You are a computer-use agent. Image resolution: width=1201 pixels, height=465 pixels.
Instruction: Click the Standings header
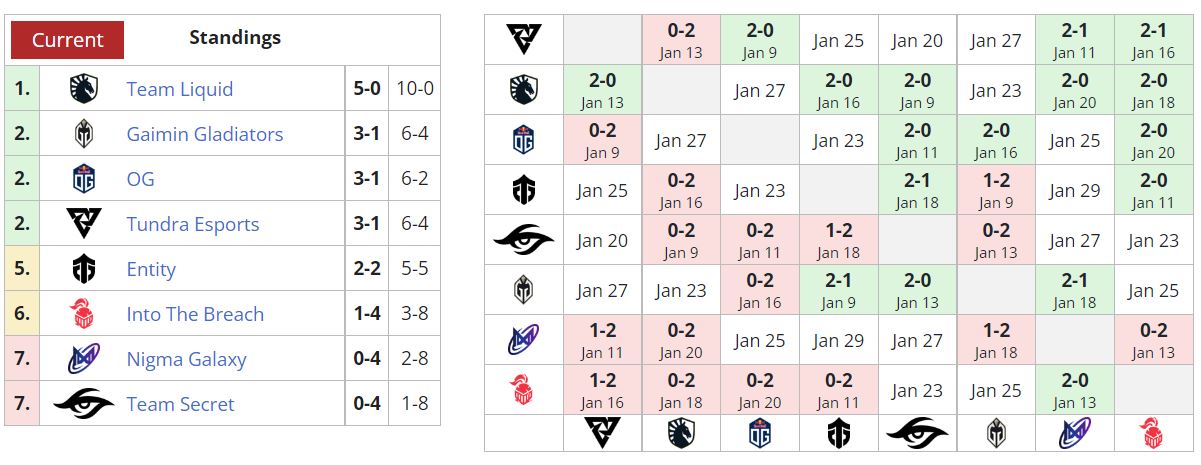235,38
